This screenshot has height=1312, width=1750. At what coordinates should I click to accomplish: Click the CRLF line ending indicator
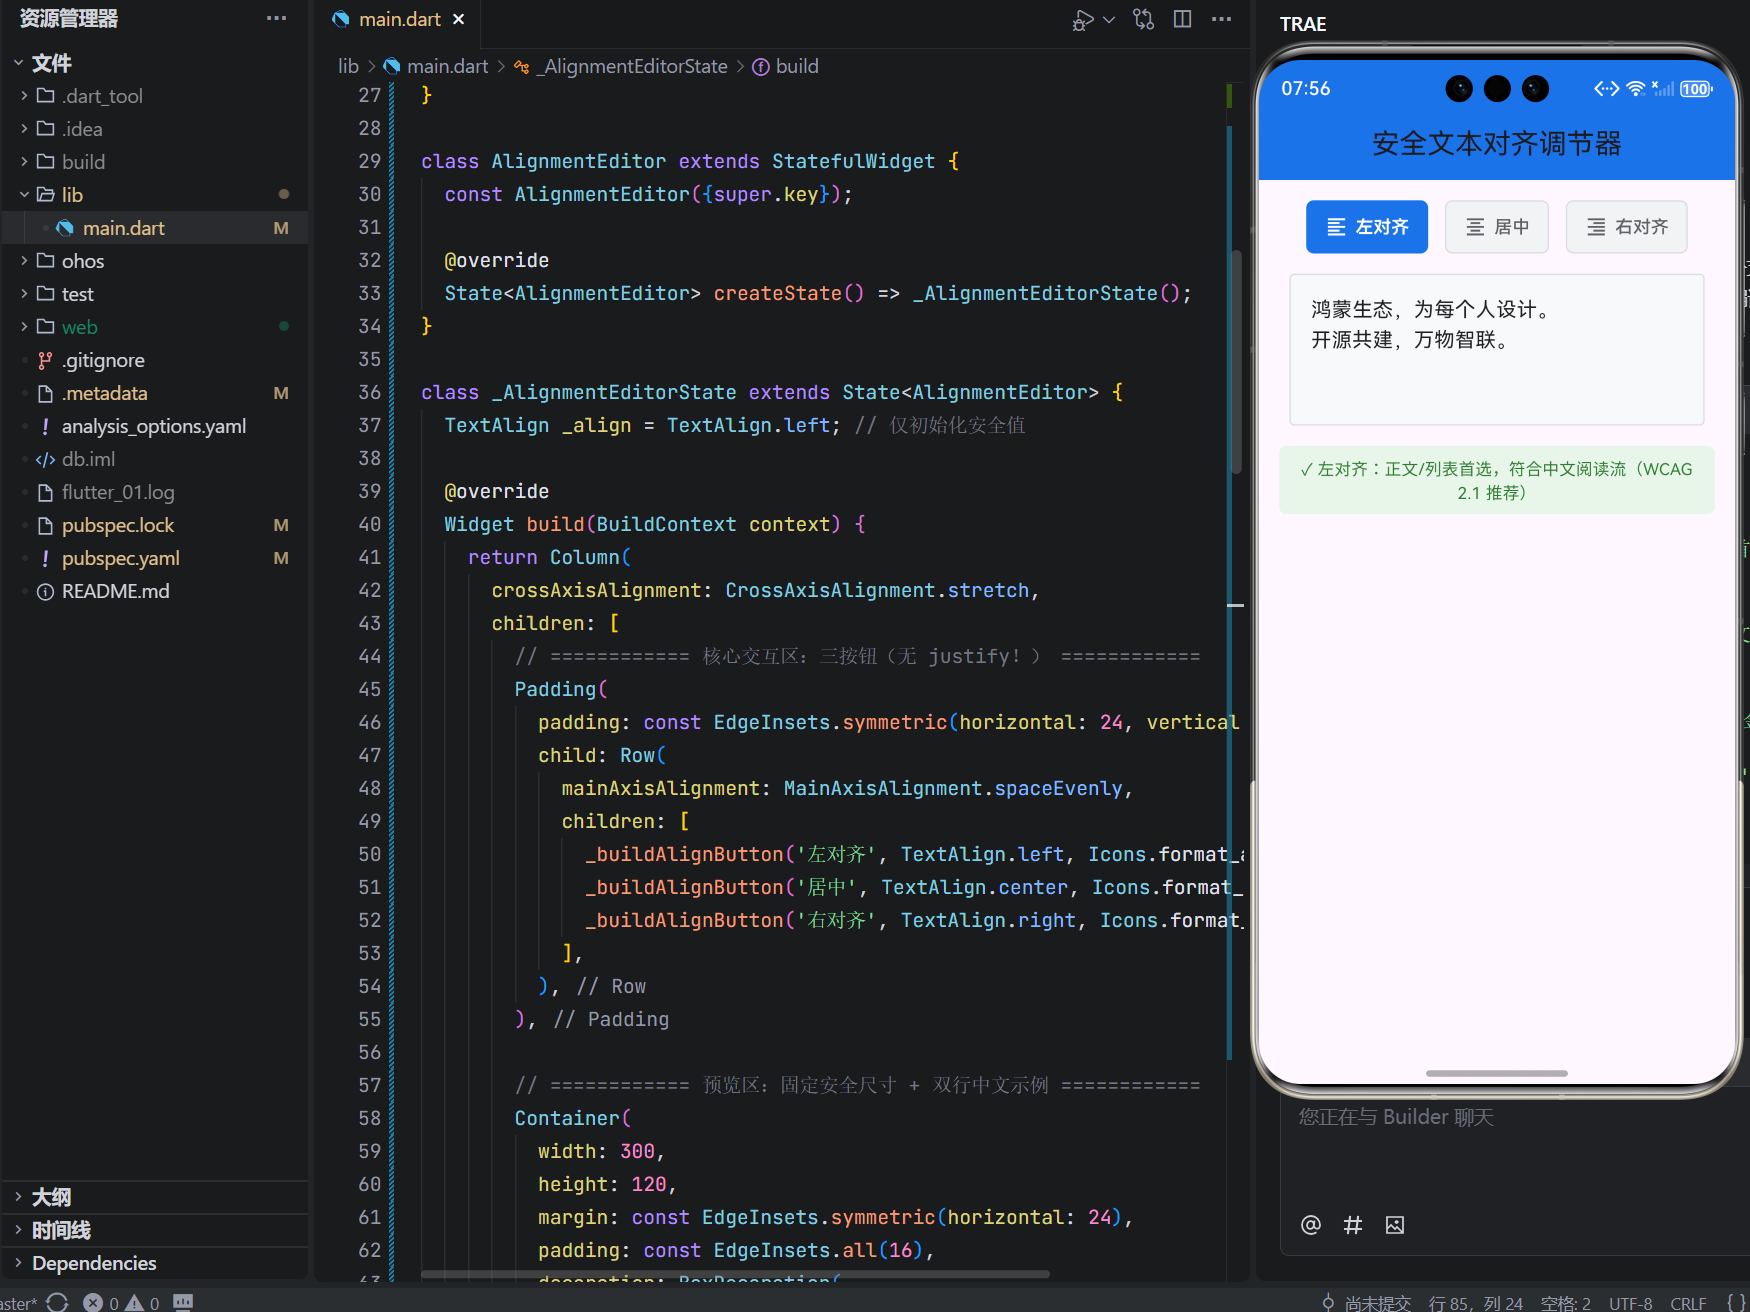[1689, 1303]
